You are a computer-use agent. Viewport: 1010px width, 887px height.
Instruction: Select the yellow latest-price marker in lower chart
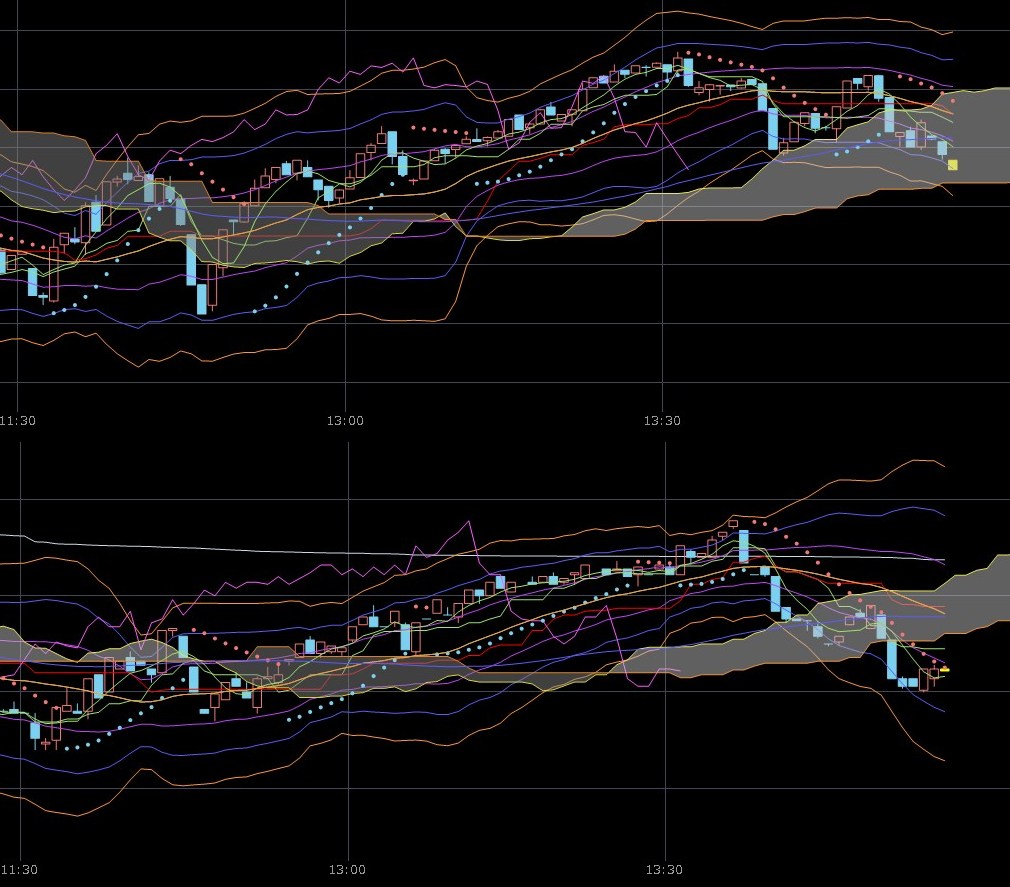point(944,669)
